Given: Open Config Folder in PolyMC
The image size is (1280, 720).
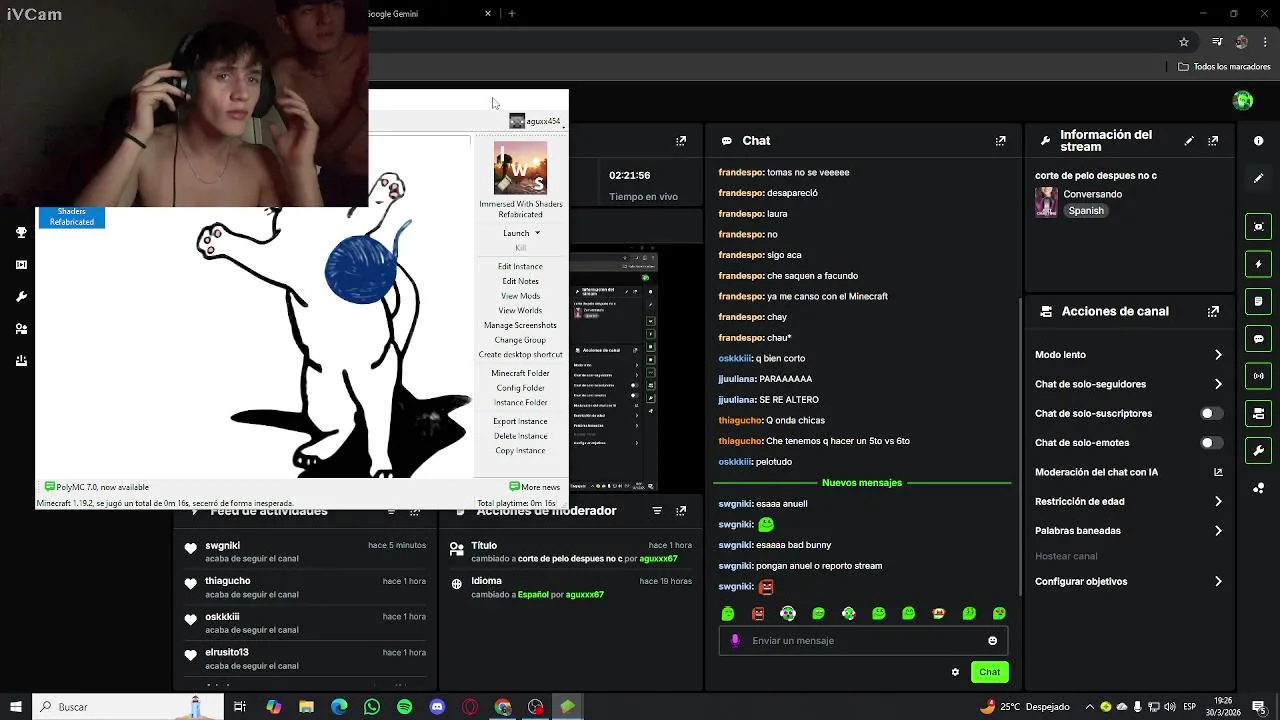Looking at the screenshot, I should 520,388.
